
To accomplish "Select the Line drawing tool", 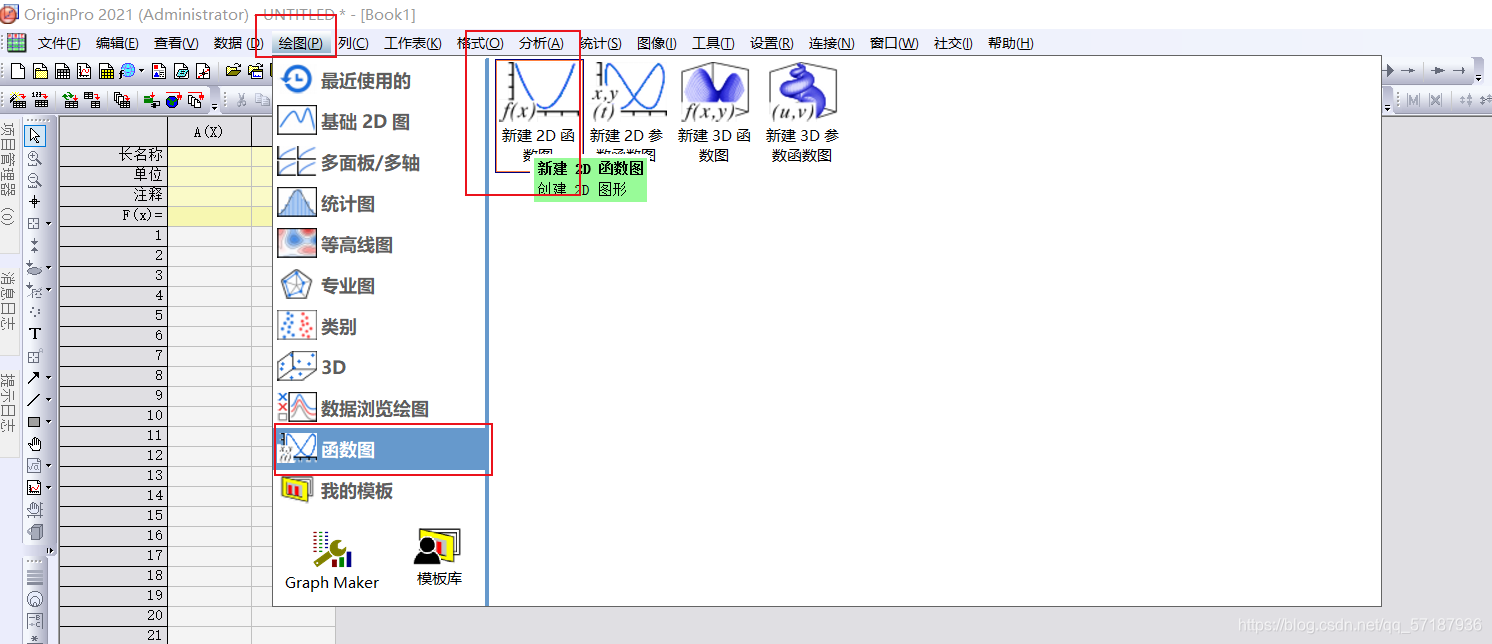I will point(33,399).
